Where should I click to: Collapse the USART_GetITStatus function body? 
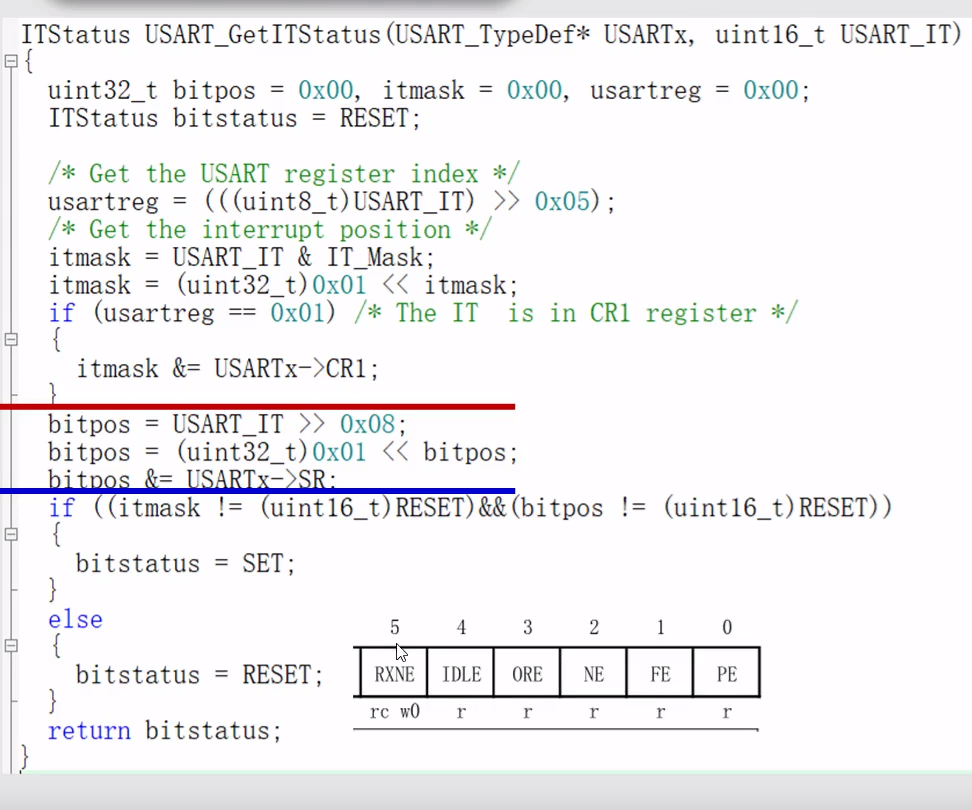click(x=9, y=61)
